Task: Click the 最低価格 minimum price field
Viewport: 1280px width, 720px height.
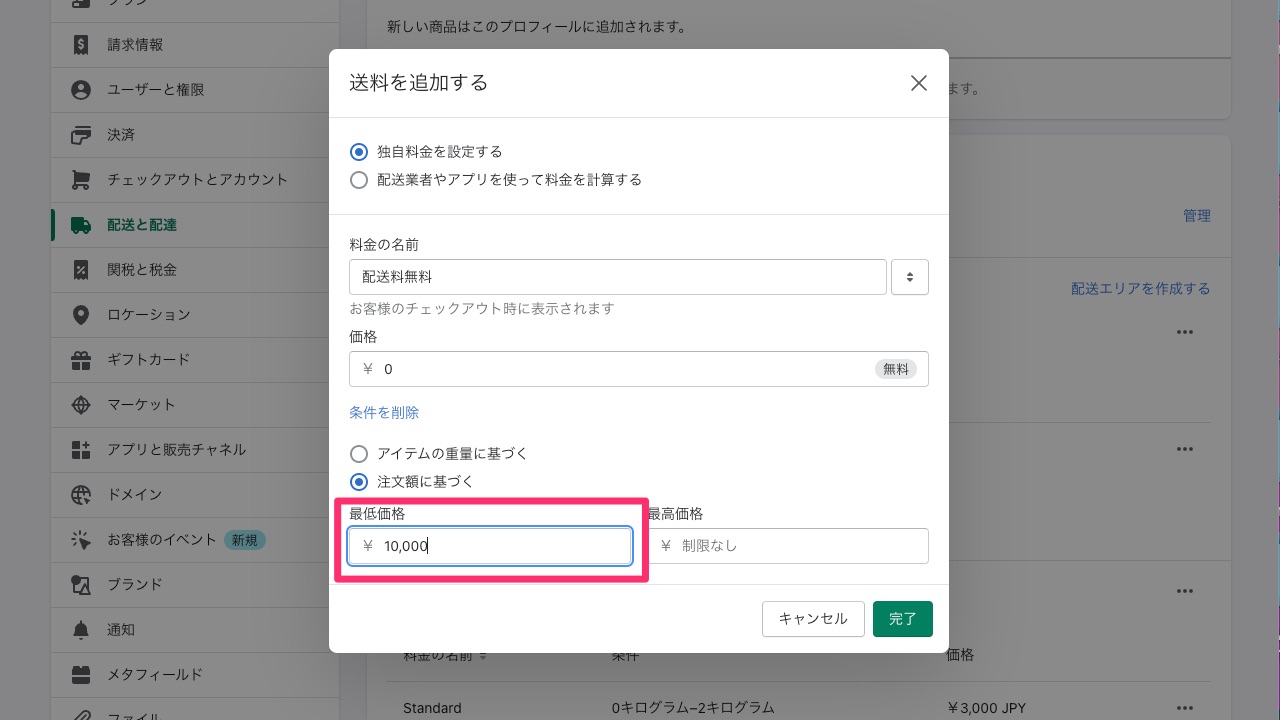Action: pyautogui.click(x=490, y=546)
